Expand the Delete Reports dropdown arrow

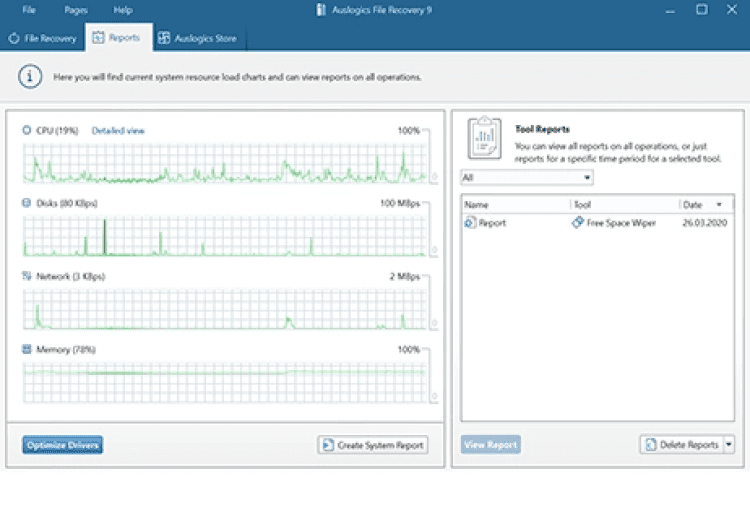pyautogui.click(x=728, y=444)
